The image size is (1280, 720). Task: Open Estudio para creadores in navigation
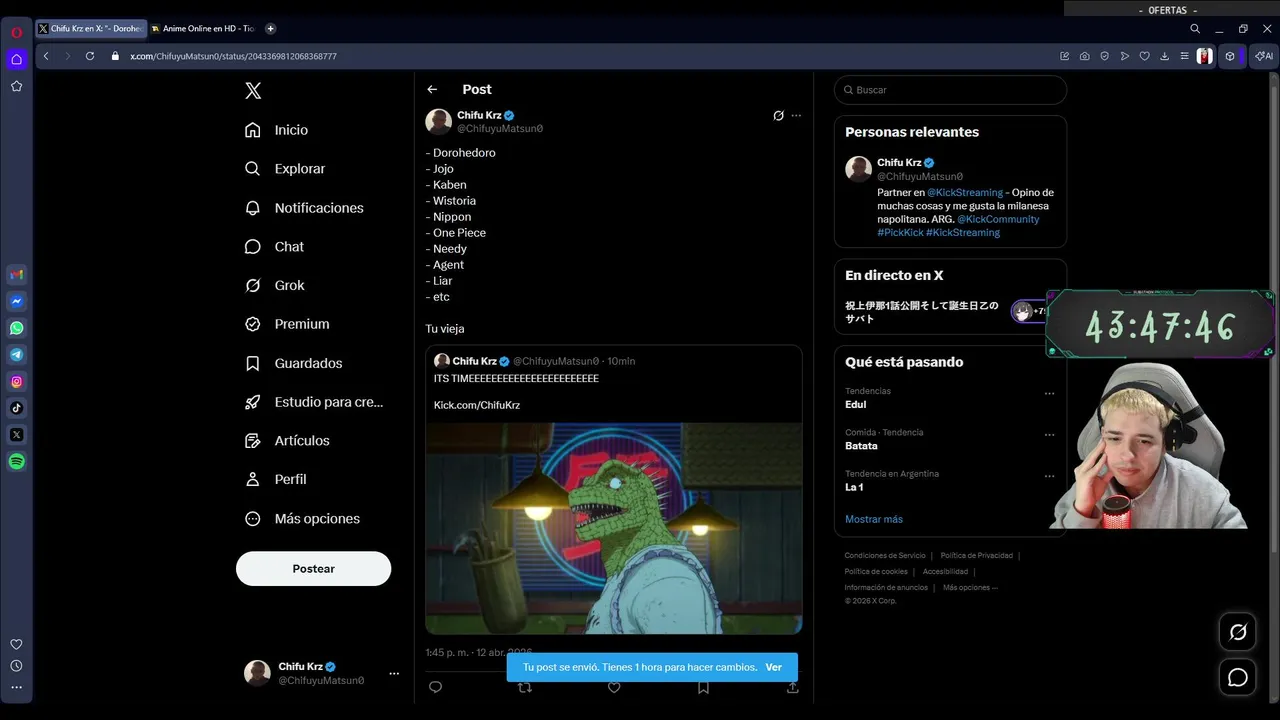point(315,402)
